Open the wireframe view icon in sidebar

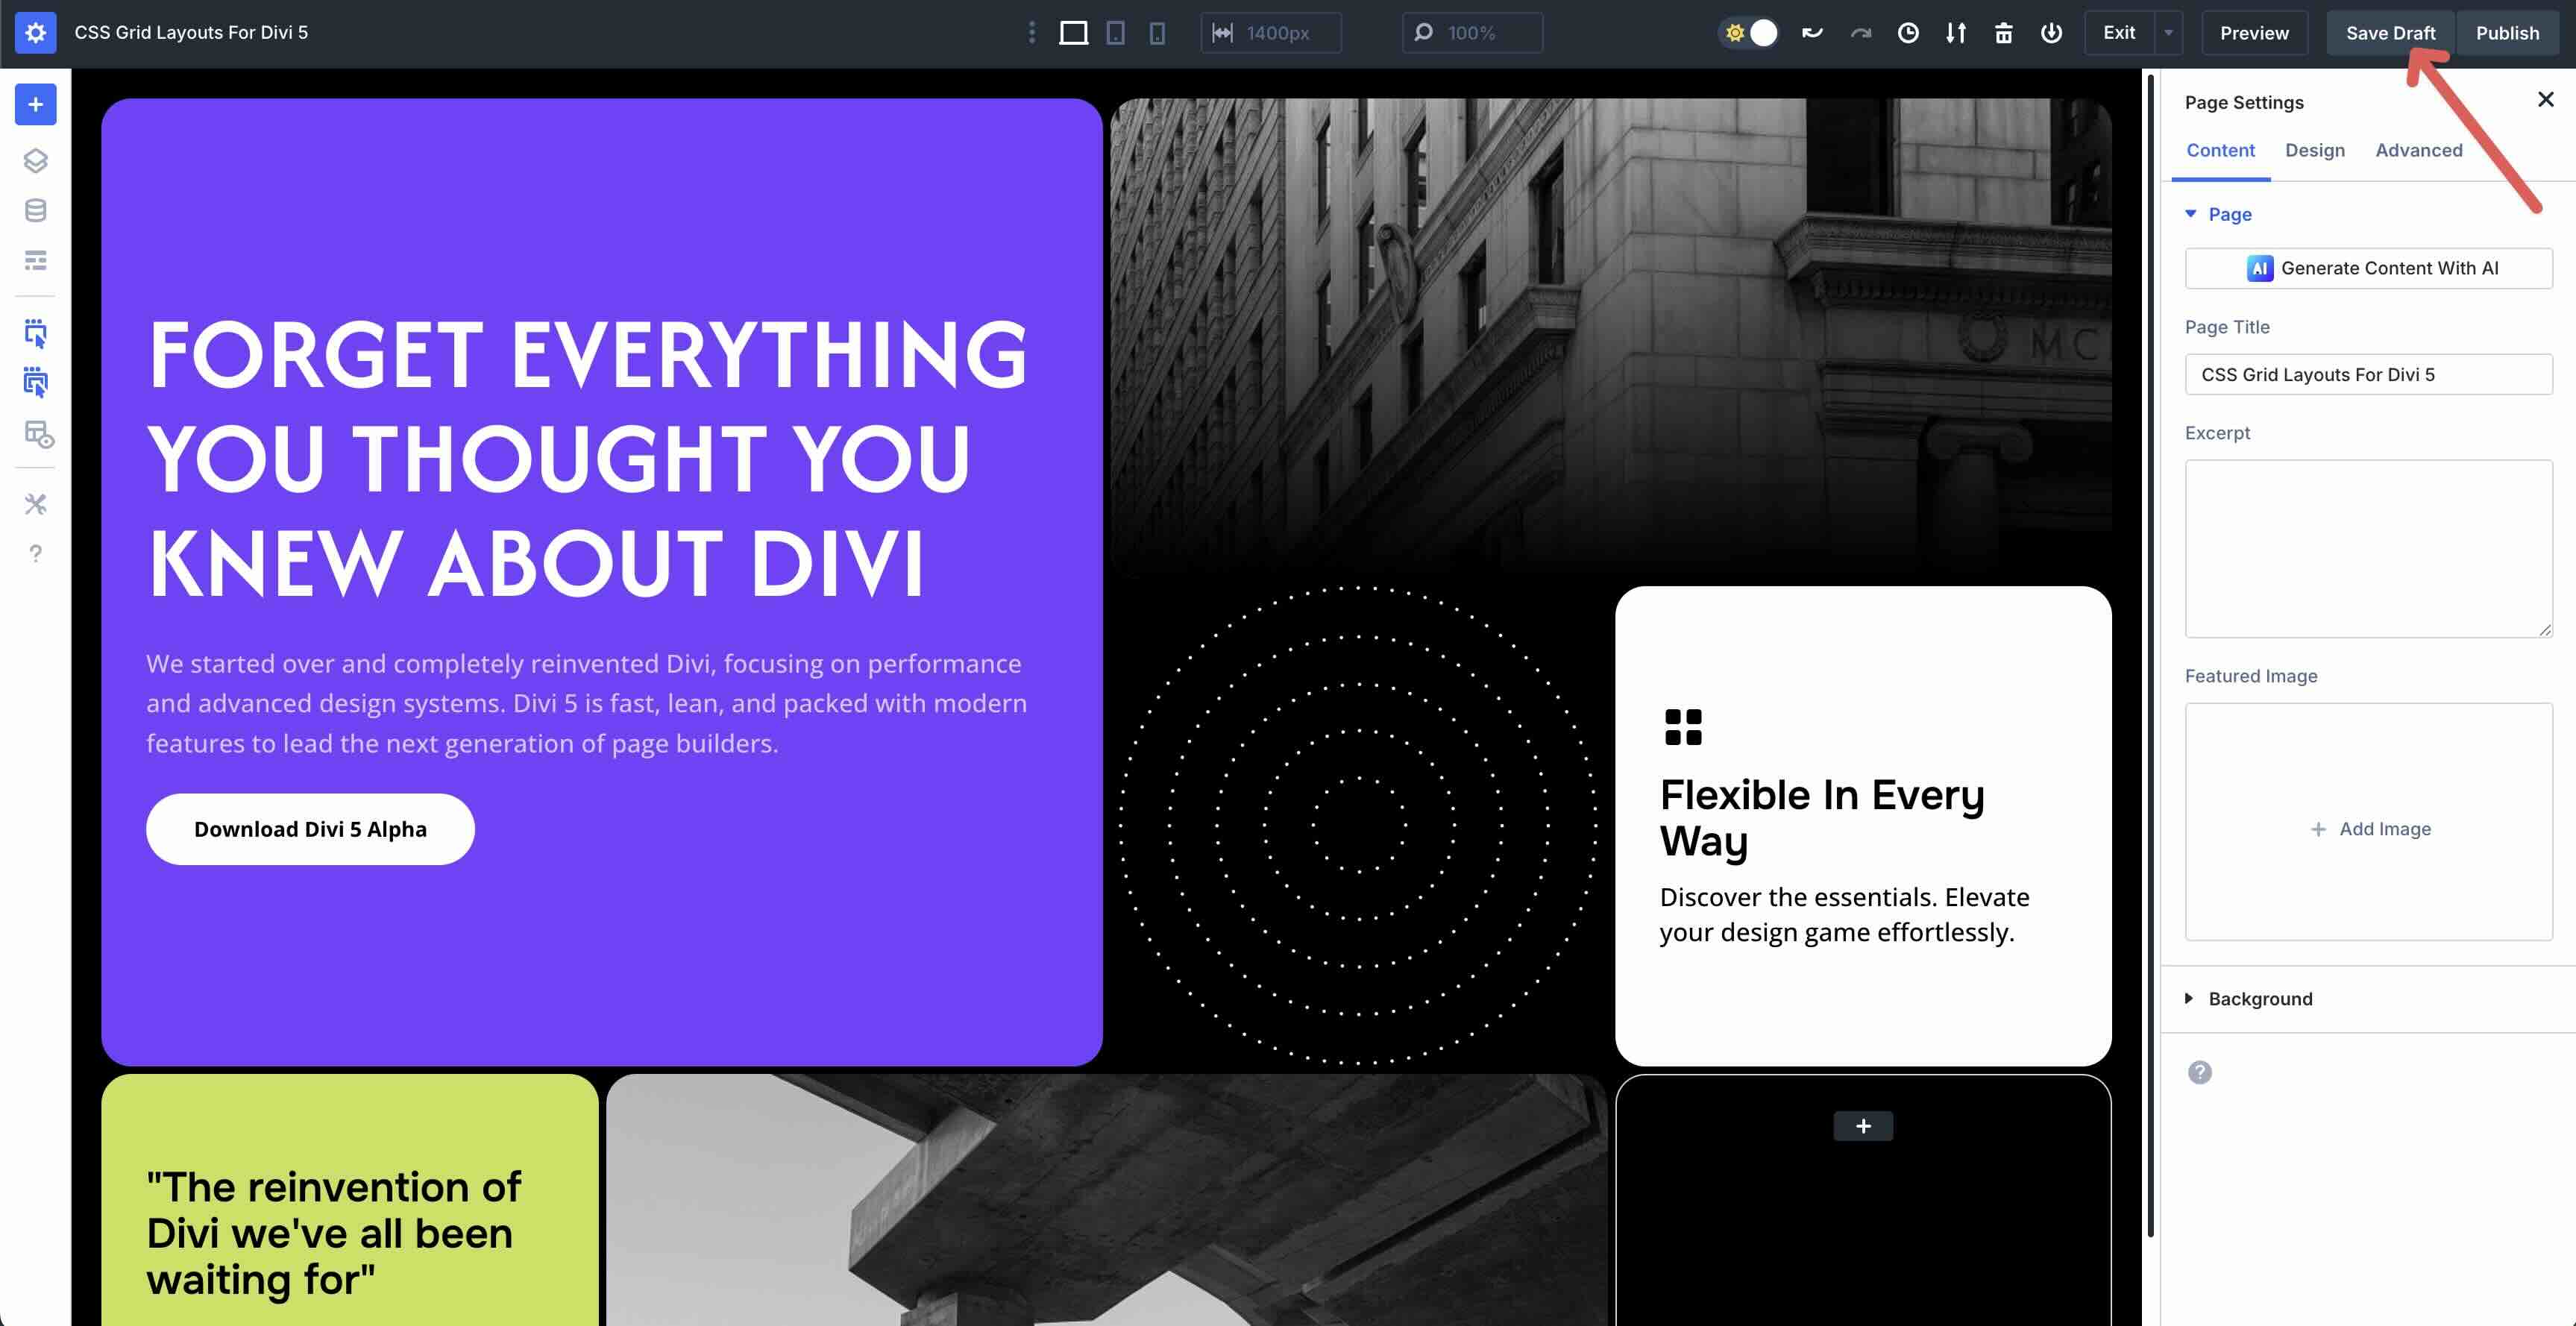tap(35, 260)
